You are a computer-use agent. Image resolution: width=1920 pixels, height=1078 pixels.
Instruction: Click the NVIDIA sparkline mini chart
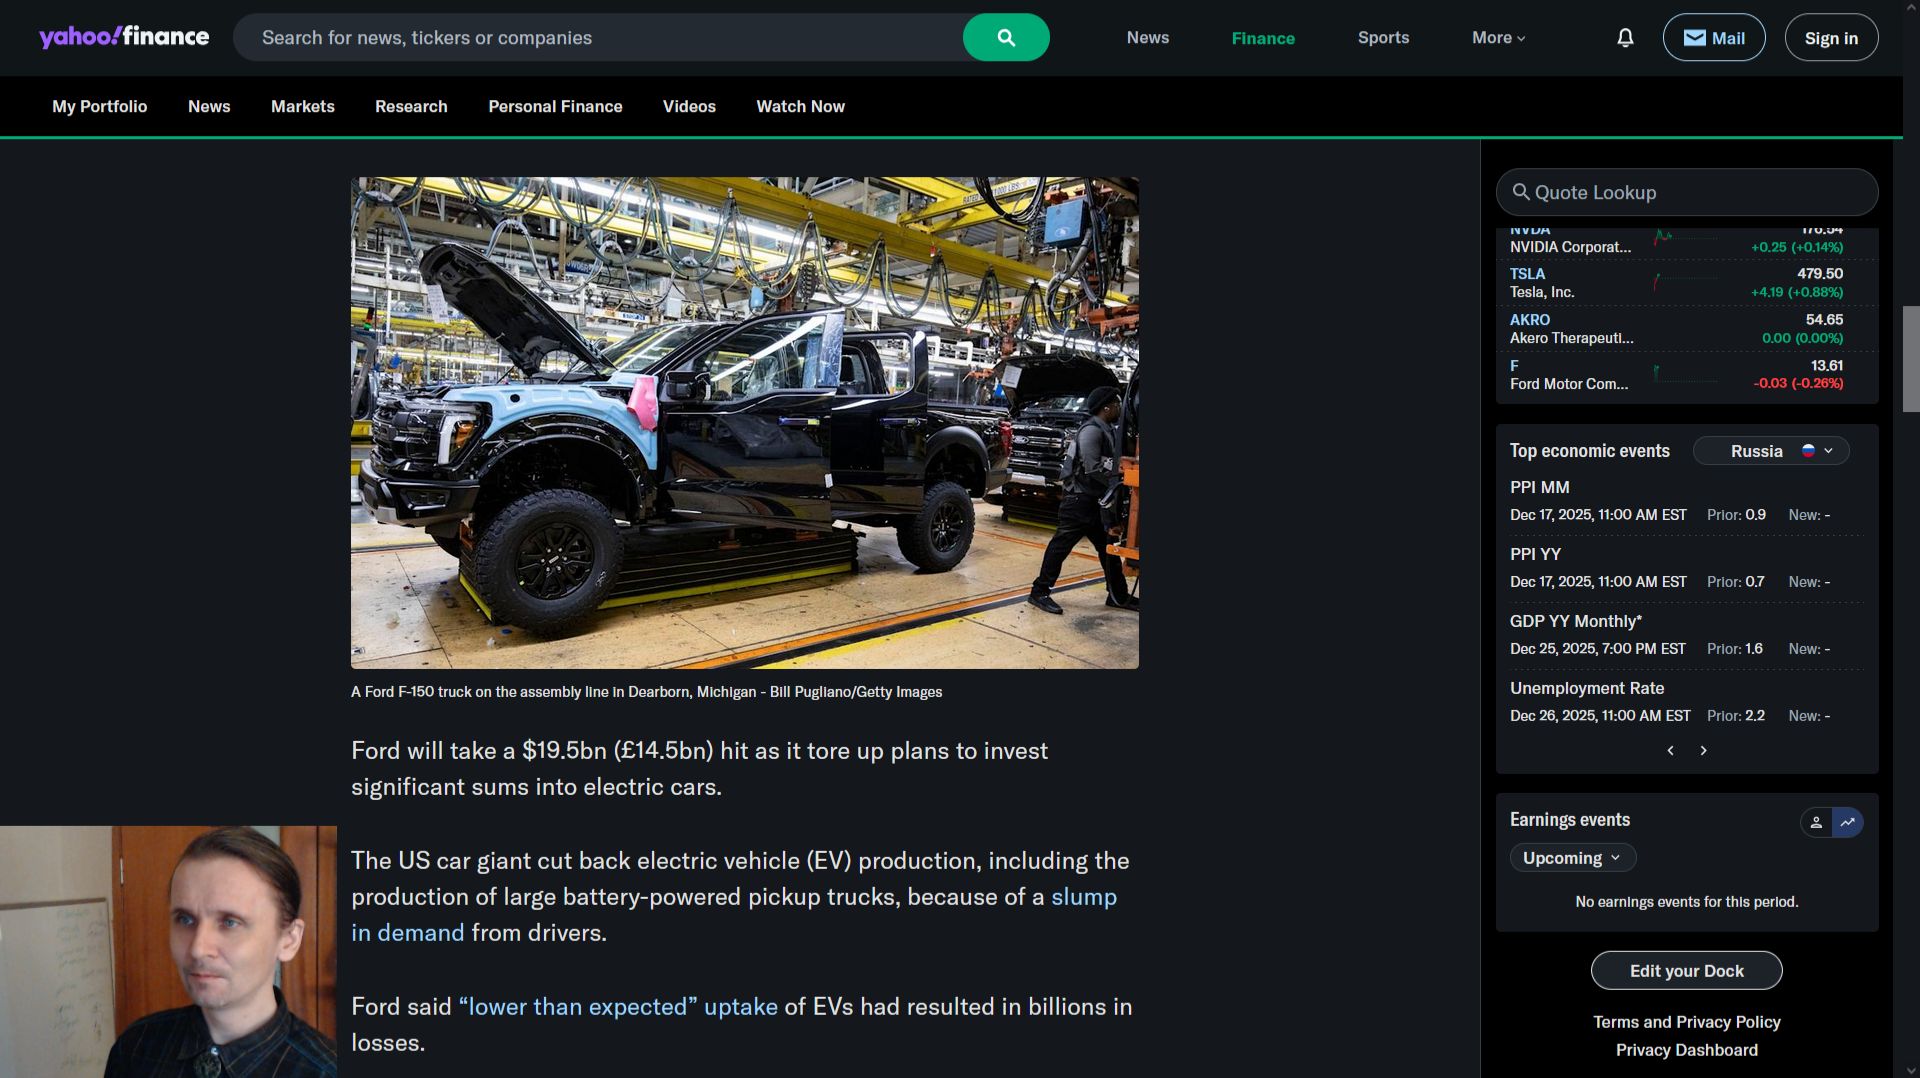[x=1685, y=238]
